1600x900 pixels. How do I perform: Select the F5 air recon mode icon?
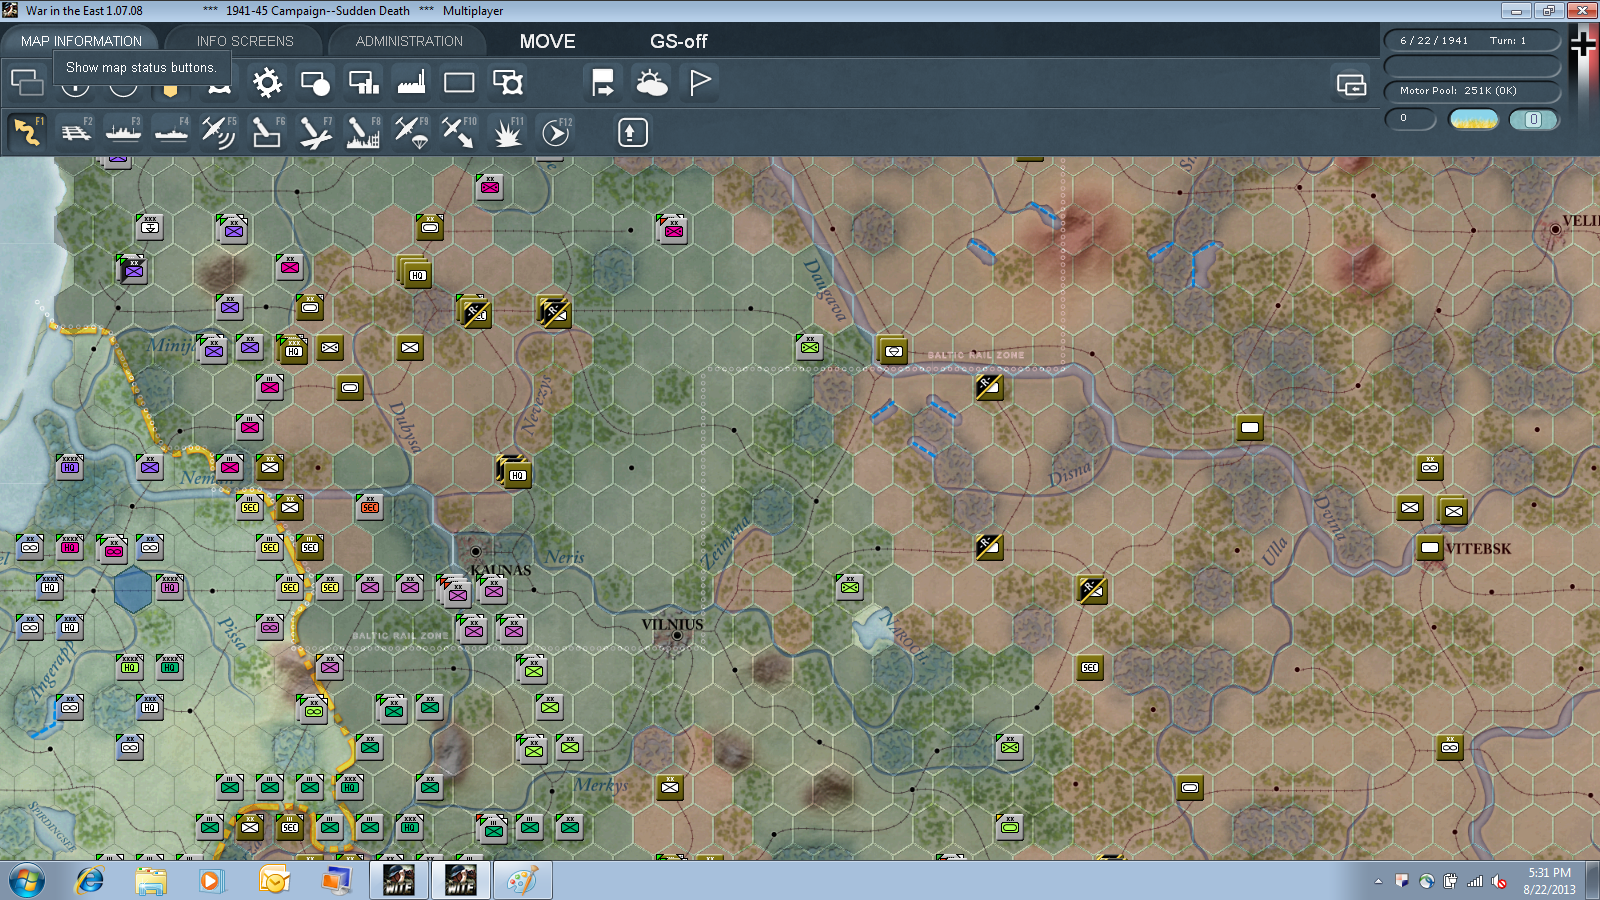[x=219, y=132]
